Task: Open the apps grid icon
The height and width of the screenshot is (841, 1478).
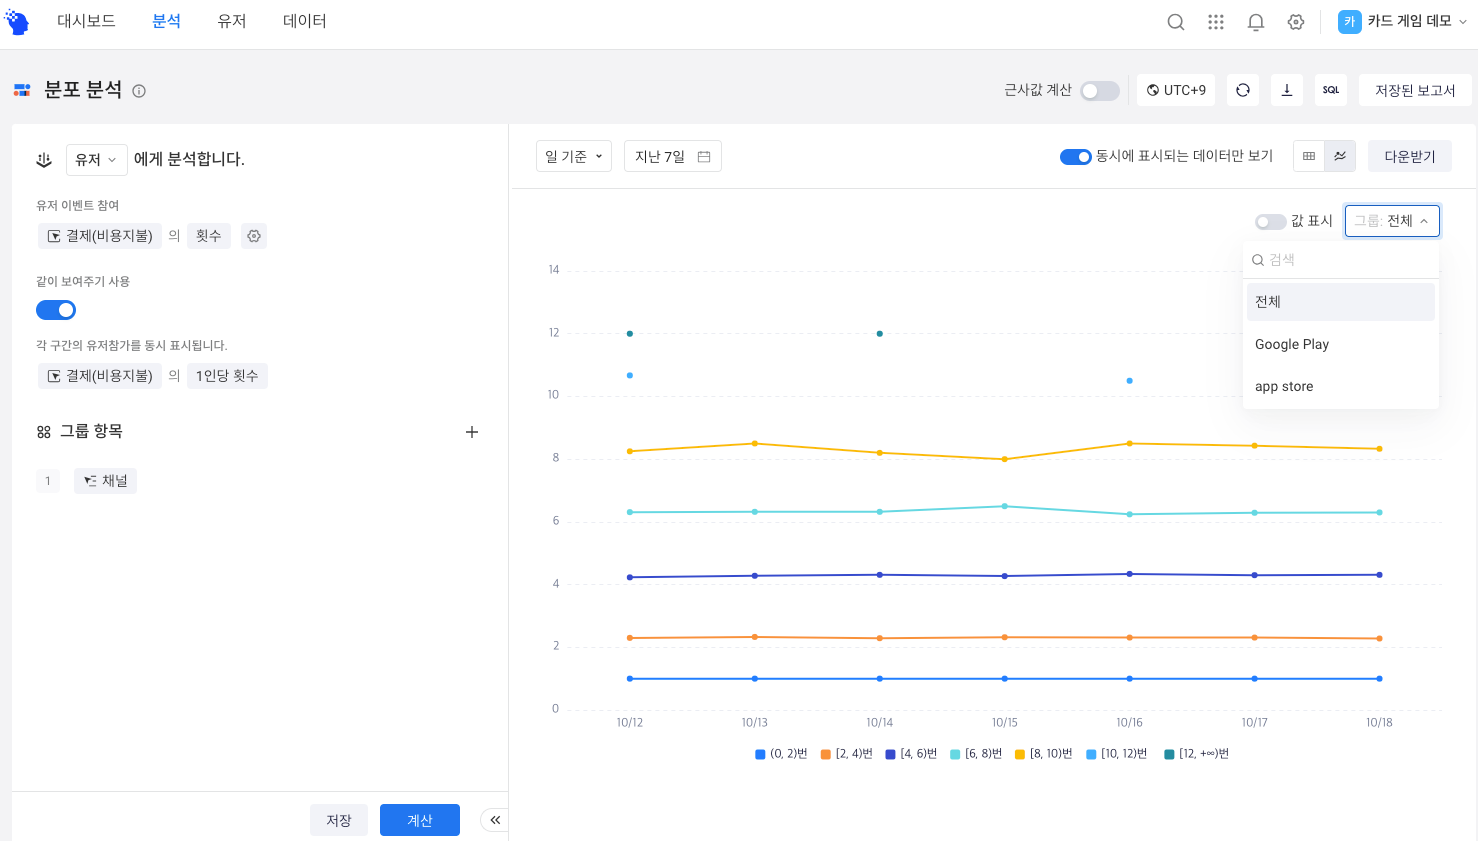Action: click(x=1216, y=22)
